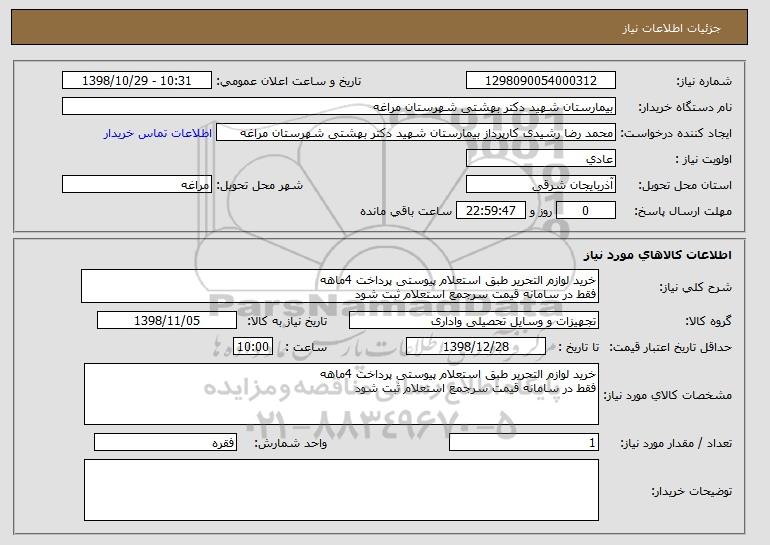
Task: Select the تعداد / مقدار field showing 1
Action: pyautogui.click(x=524, y=442)
